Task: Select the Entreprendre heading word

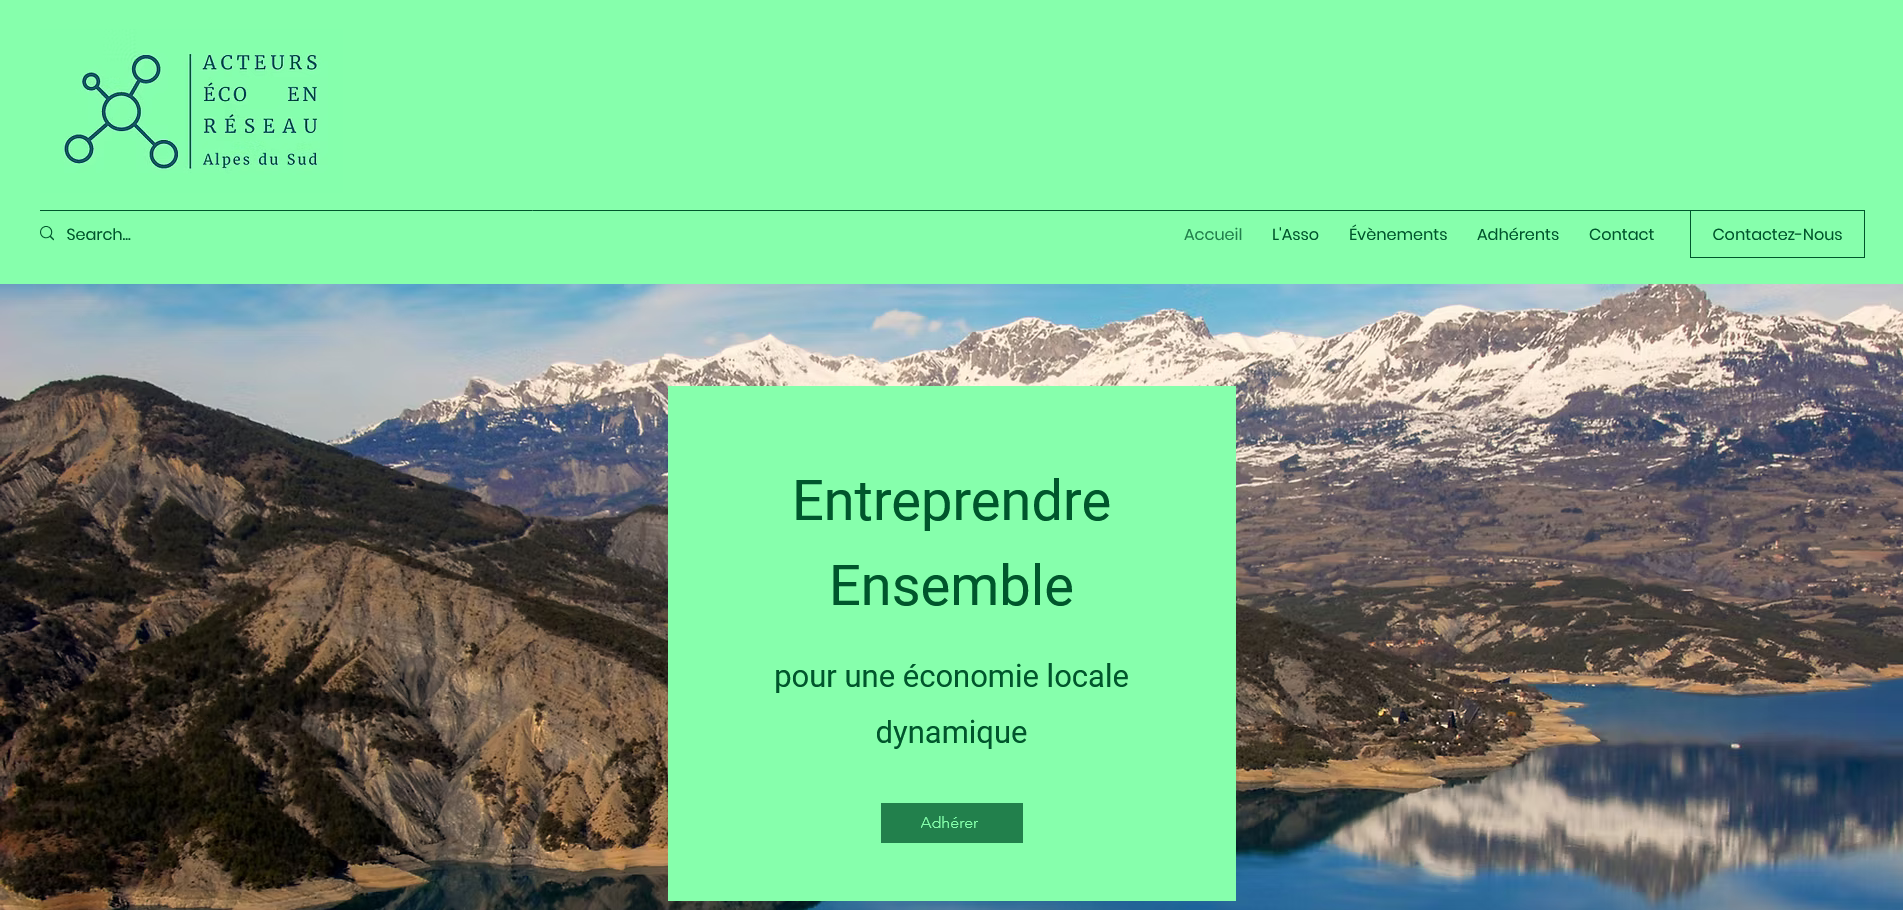Action: 952,501
